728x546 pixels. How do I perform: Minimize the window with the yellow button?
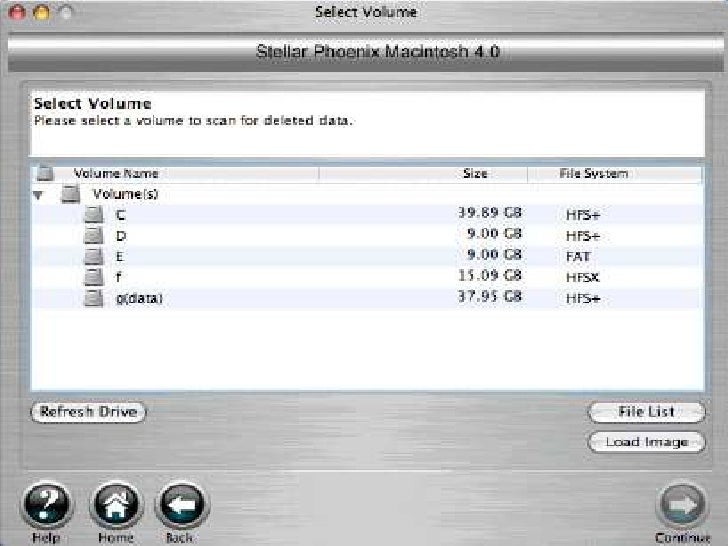point(42,13)
